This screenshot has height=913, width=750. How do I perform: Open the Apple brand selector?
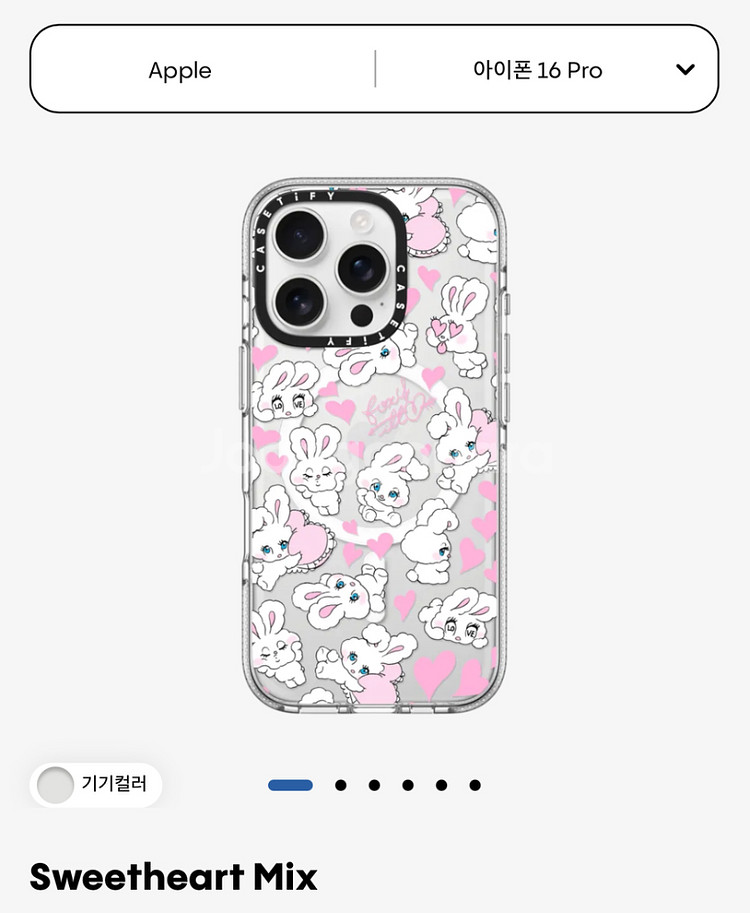[x=180, y=70]
